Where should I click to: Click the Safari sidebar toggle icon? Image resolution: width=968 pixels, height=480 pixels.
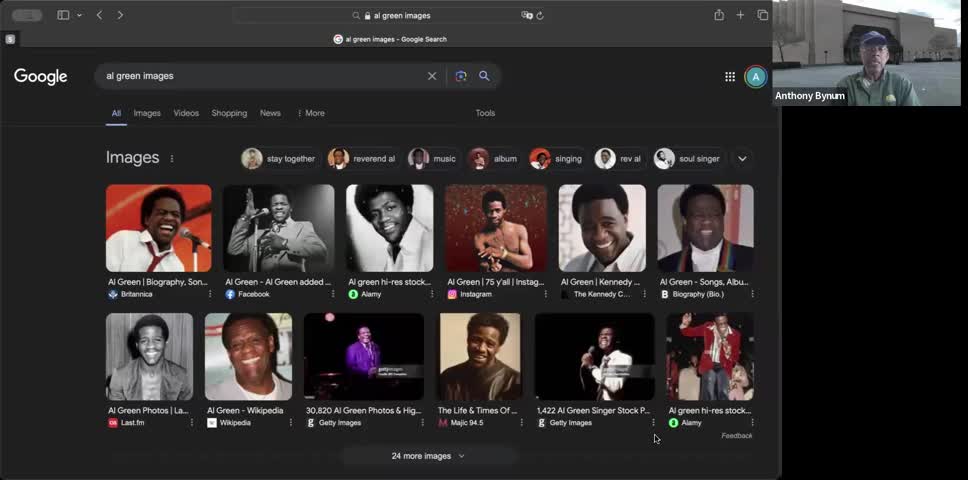63,15
